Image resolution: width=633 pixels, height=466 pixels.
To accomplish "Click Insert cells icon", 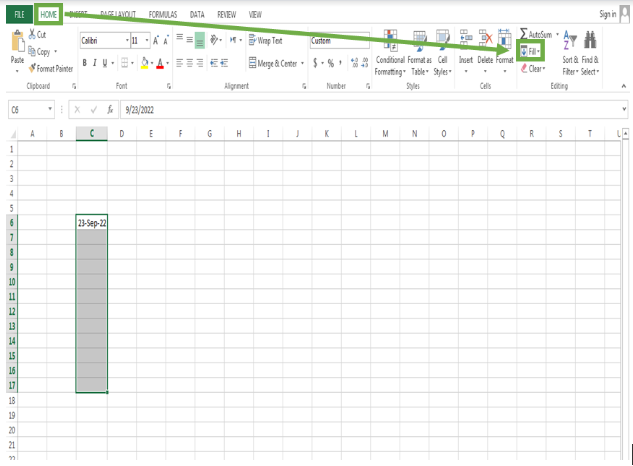I will click(466, 39).
